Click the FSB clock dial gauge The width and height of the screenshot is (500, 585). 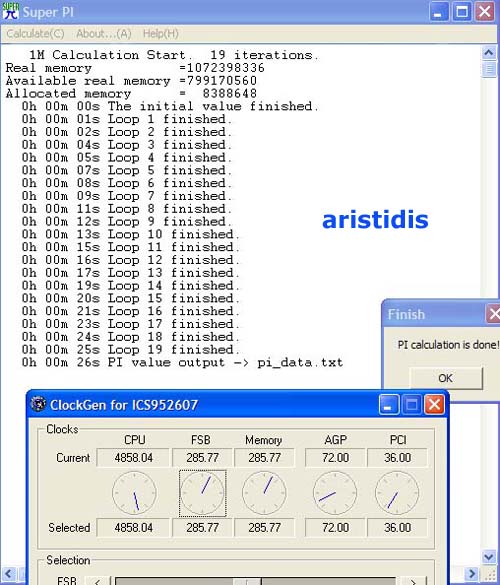pyautogui.click(x=203, y=493)
